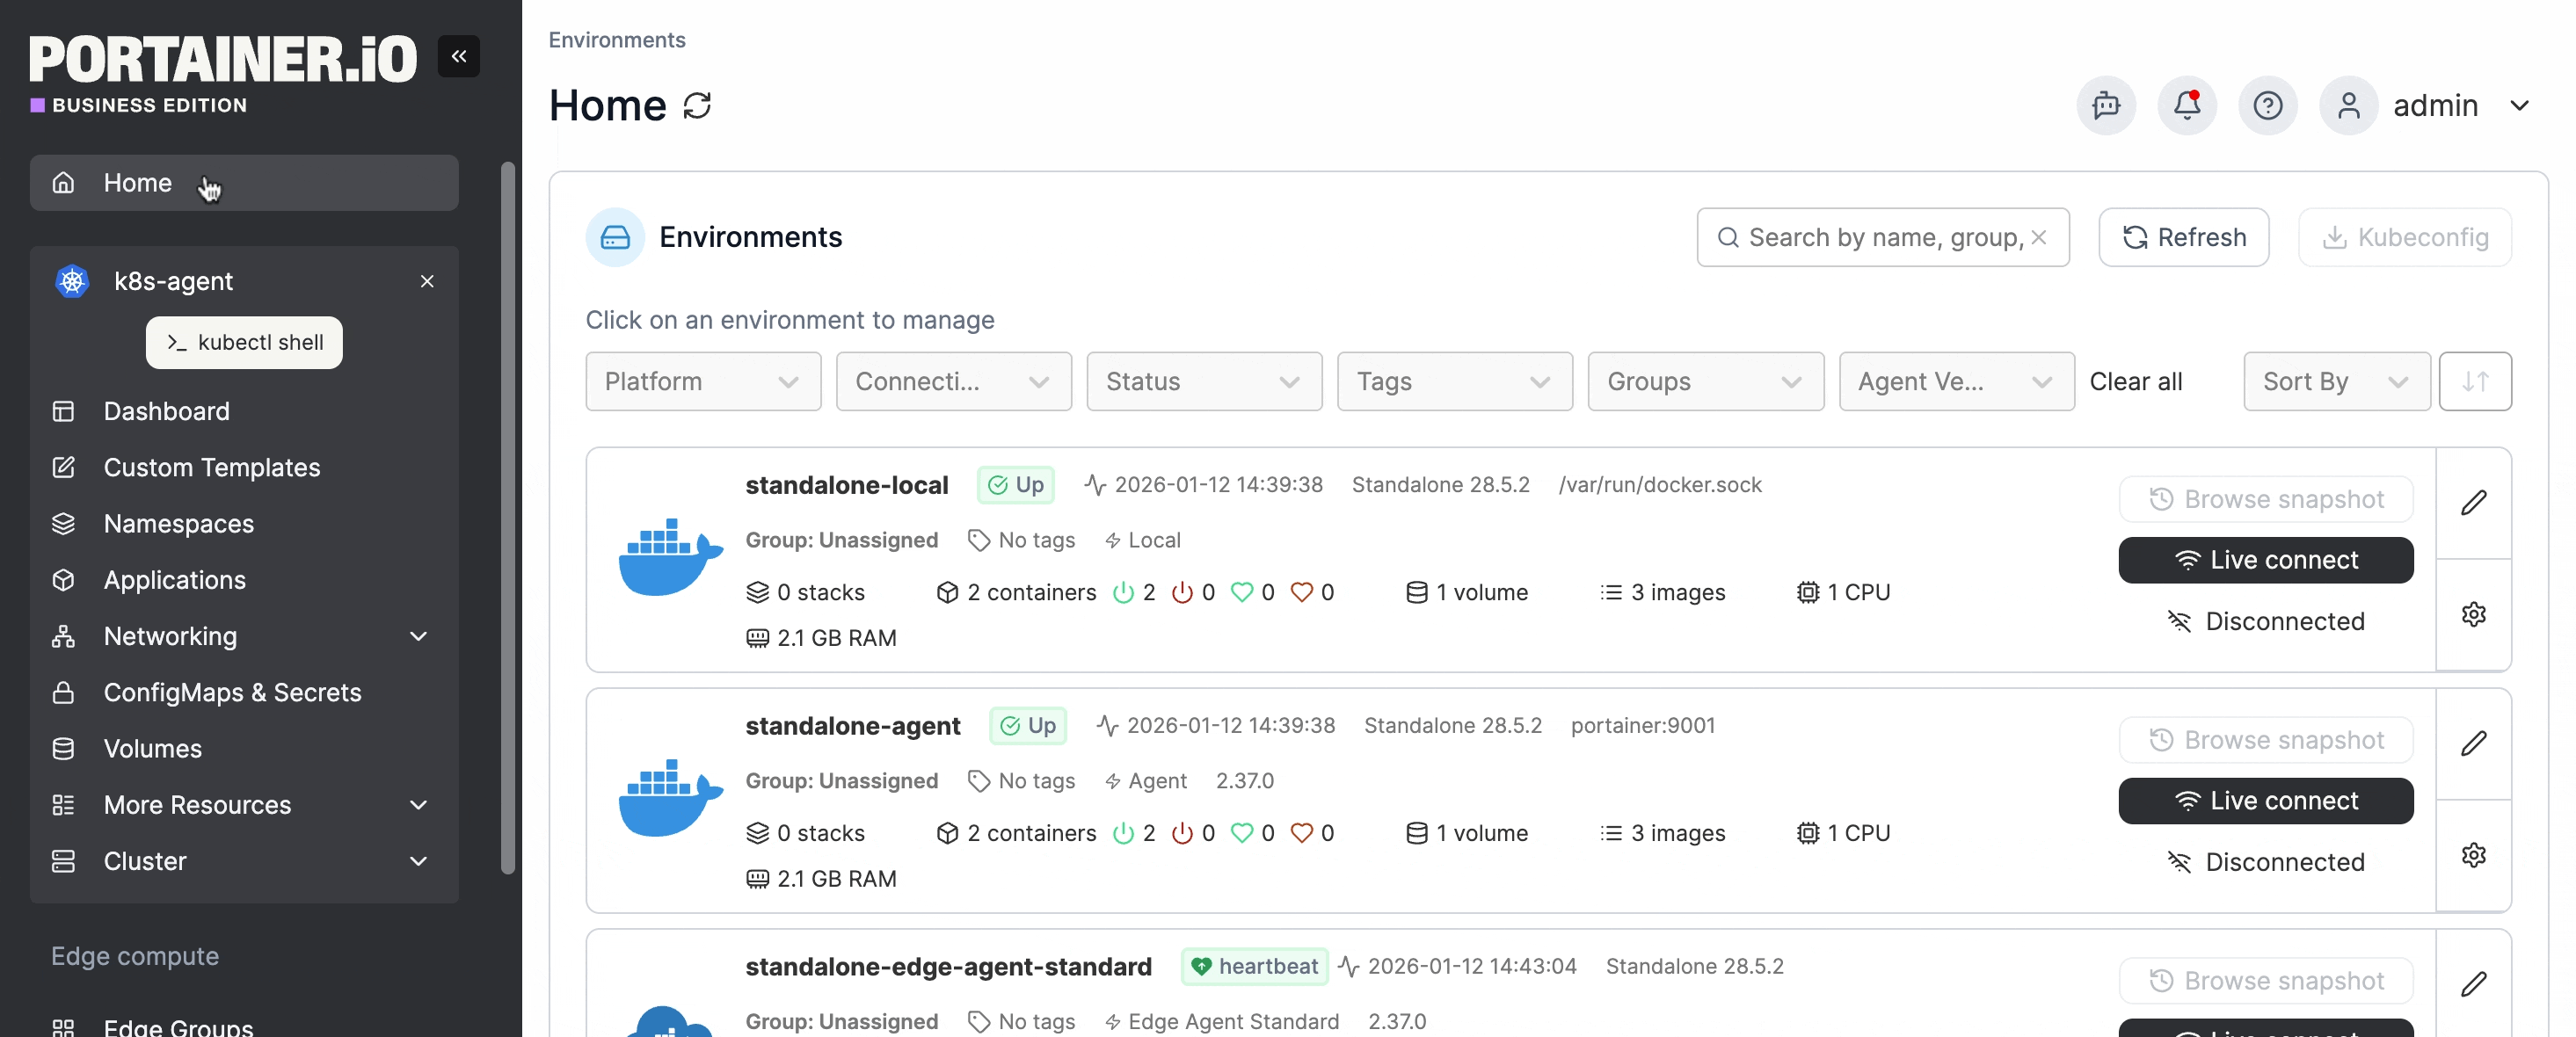2576x1037 pixels.
Task: Close the k8s-agent environment panel
Action: 427,281
